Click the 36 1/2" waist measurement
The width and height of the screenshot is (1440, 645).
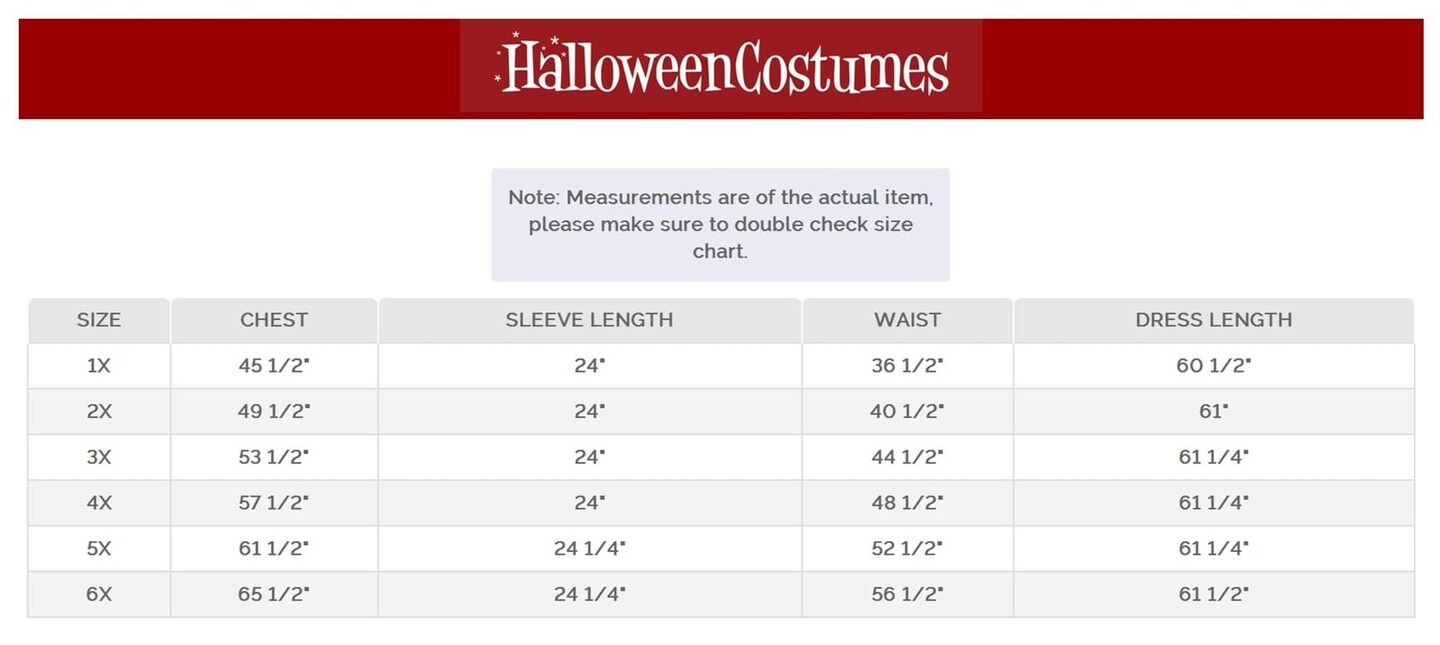907,366
